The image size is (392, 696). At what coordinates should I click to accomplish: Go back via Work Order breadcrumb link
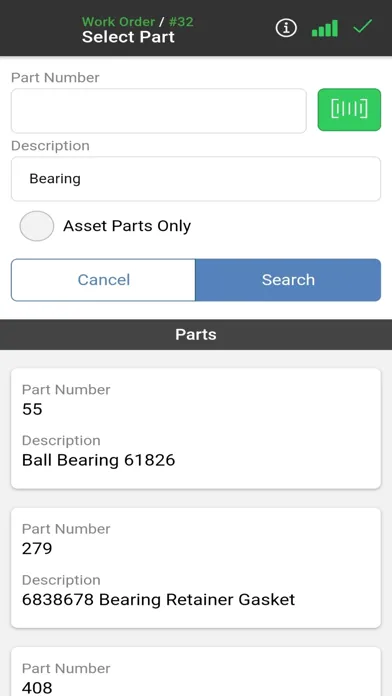[x=118, y=22]
